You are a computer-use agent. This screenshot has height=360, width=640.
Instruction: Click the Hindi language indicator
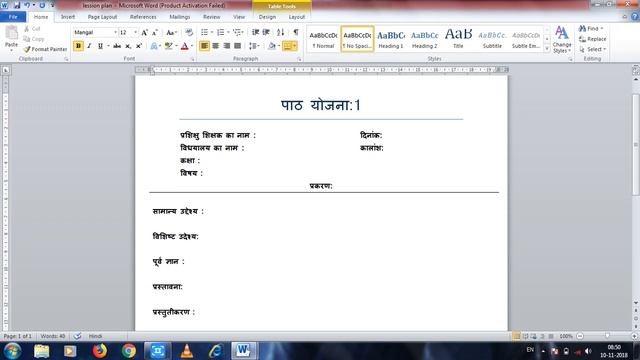pos(95,336)
